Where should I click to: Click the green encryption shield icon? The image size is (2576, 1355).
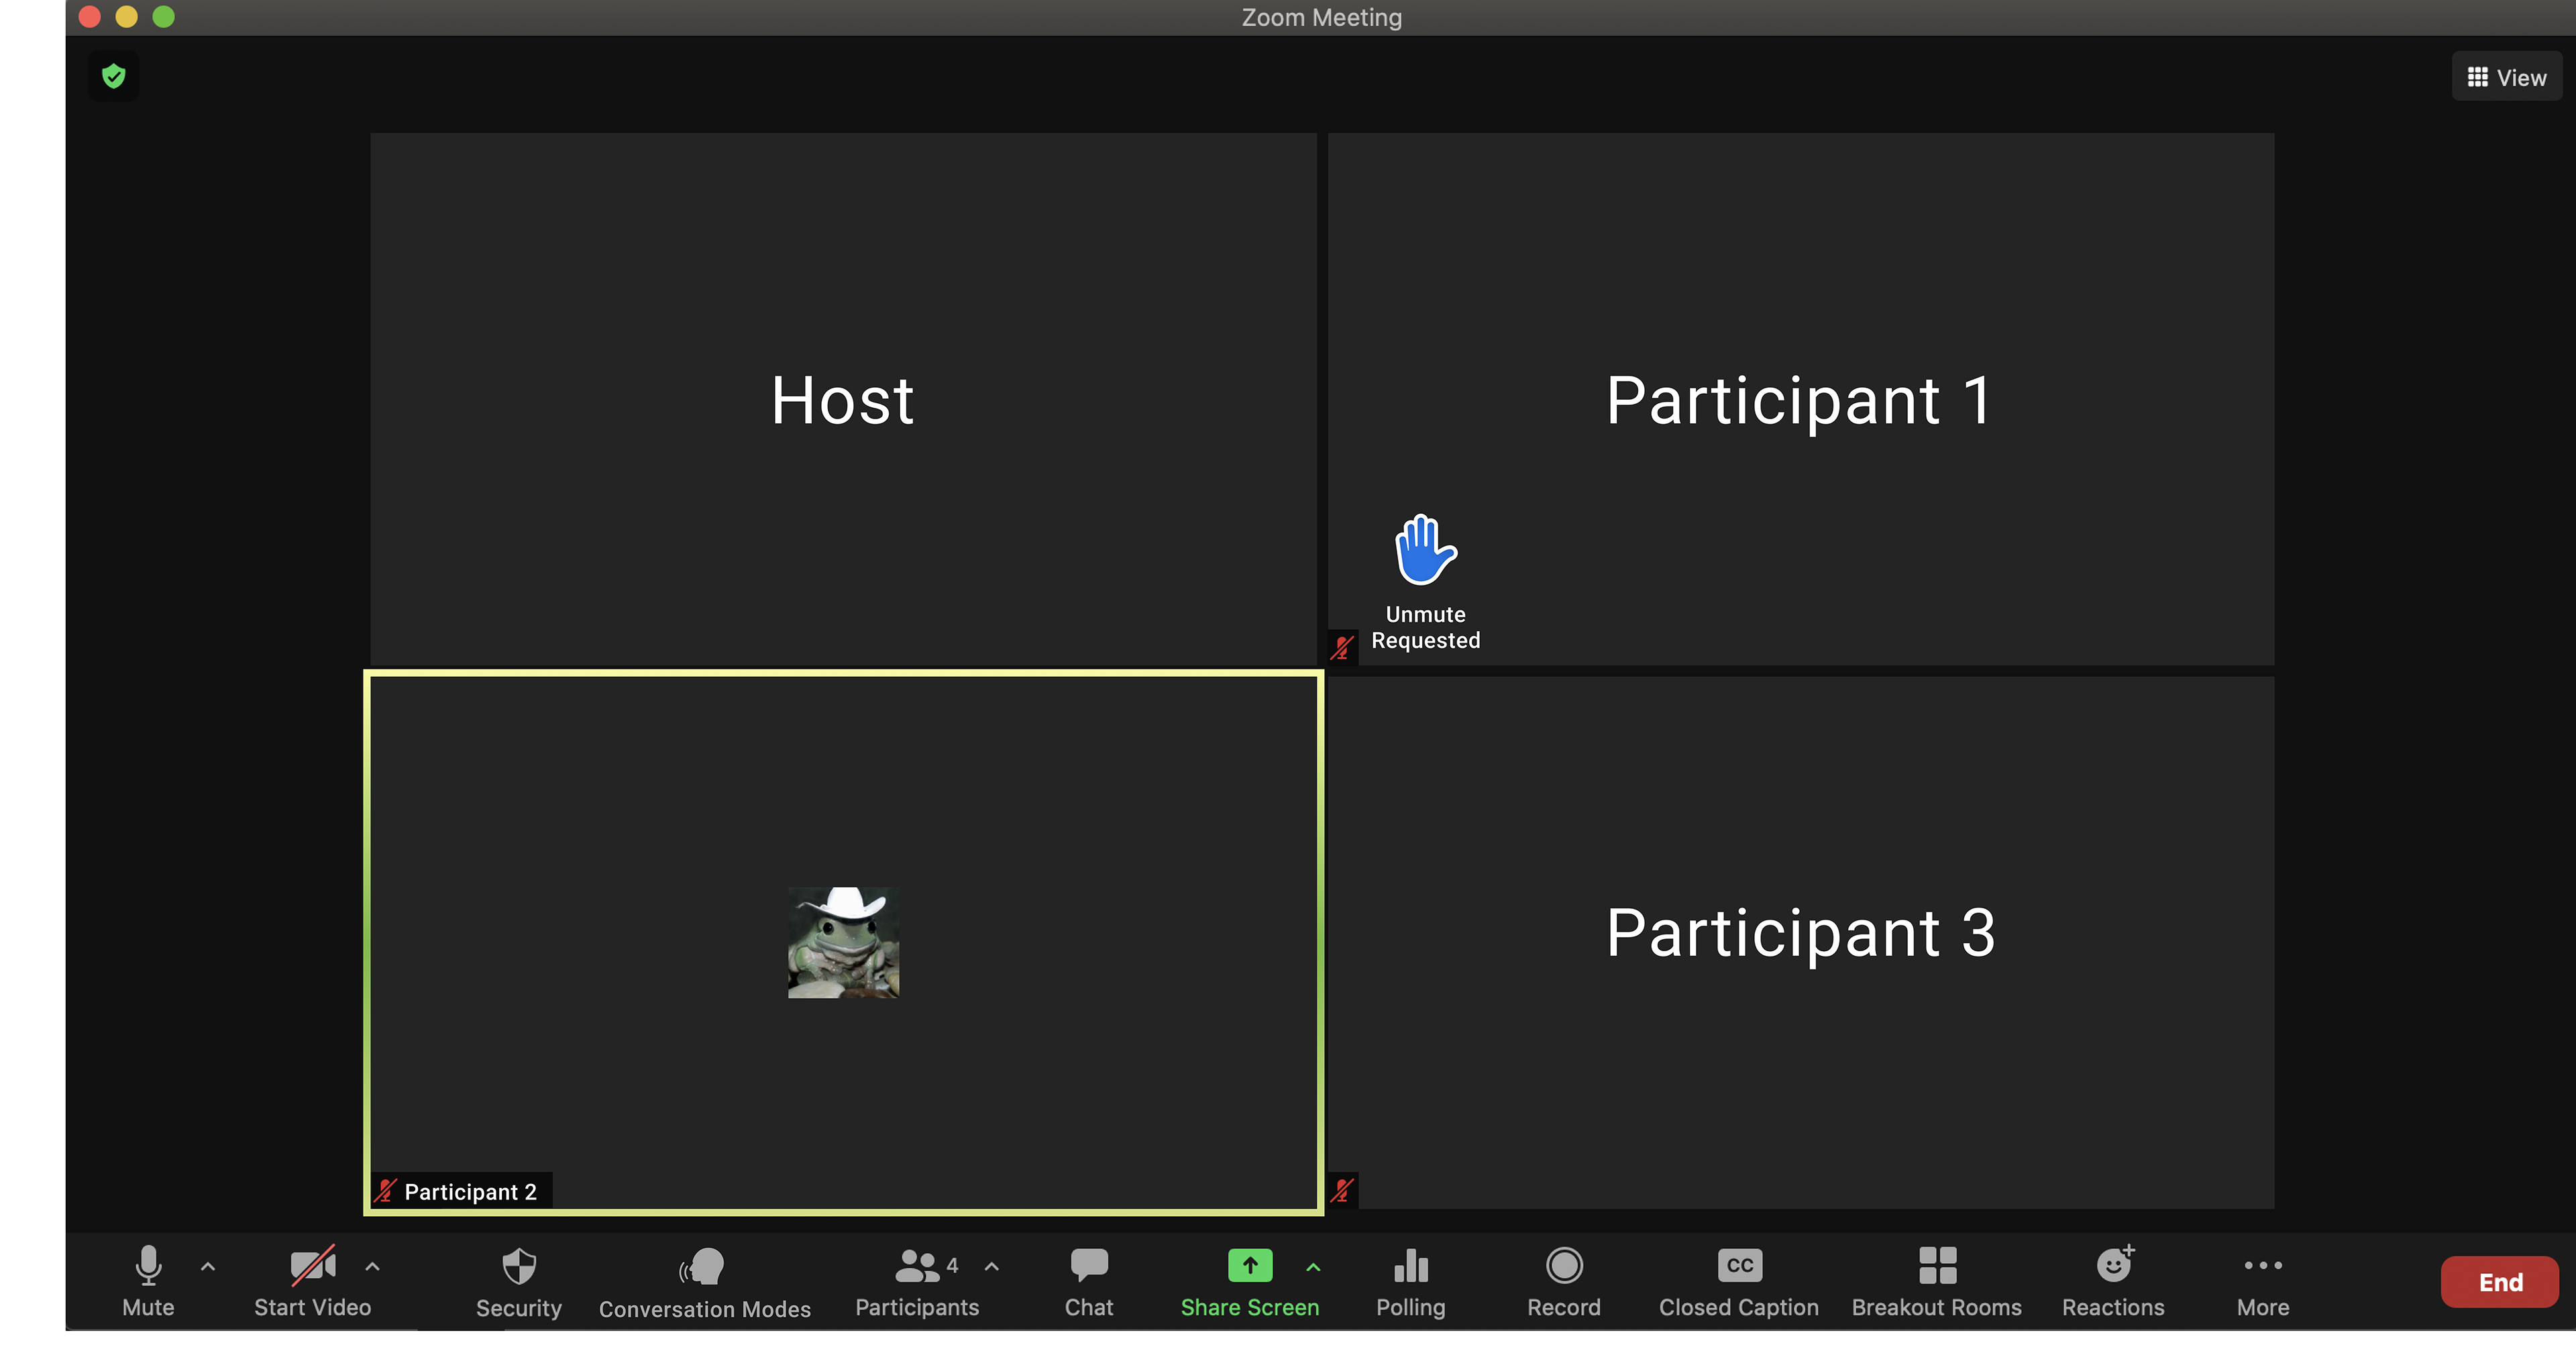click(114, 76)
